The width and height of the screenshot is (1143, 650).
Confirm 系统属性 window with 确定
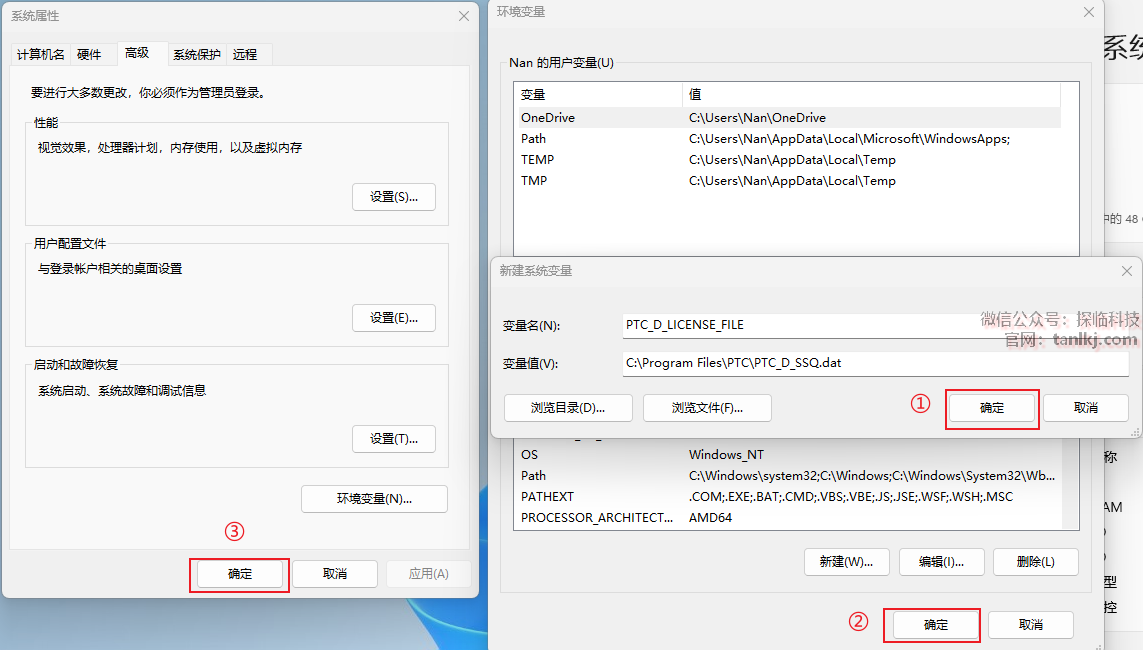tap(240, 574)
